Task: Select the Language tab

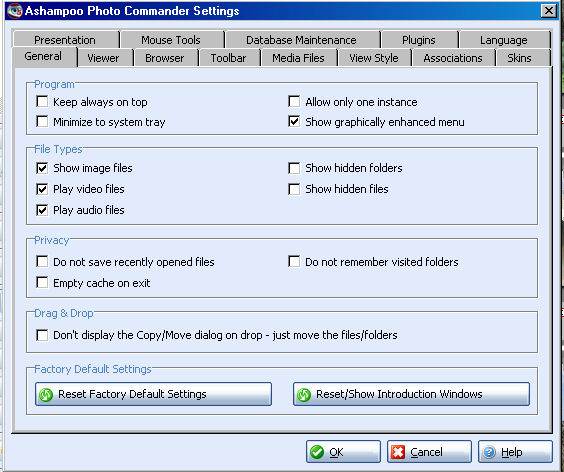Action: pyautogui.click(x=504, y=40)
